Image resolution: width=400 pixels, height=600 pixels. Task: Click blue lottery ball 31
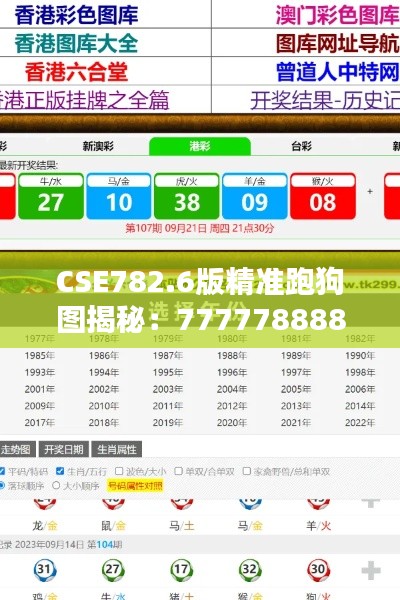coord(45,570)
